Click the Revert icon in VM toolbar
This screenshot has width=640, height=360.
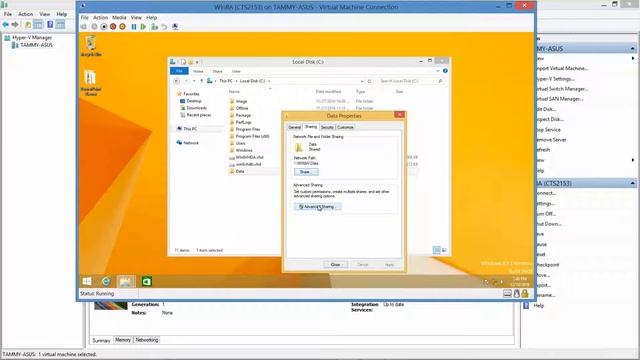pyautogui.click(x=164, y=27)
